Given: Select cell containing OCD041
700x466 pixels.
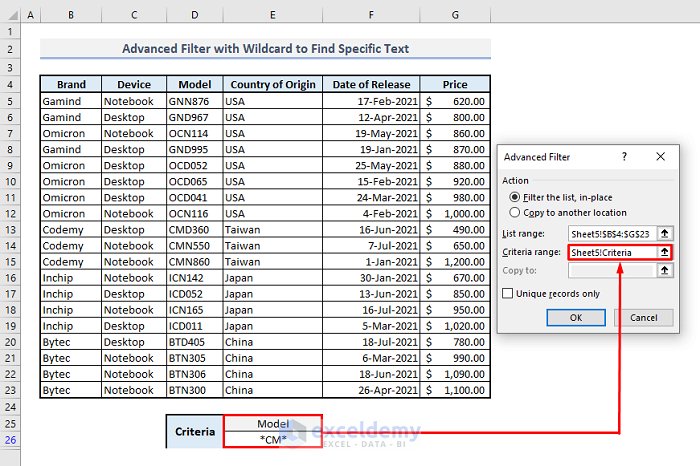Looking at the screenshot, I should (x=195, y=198).
